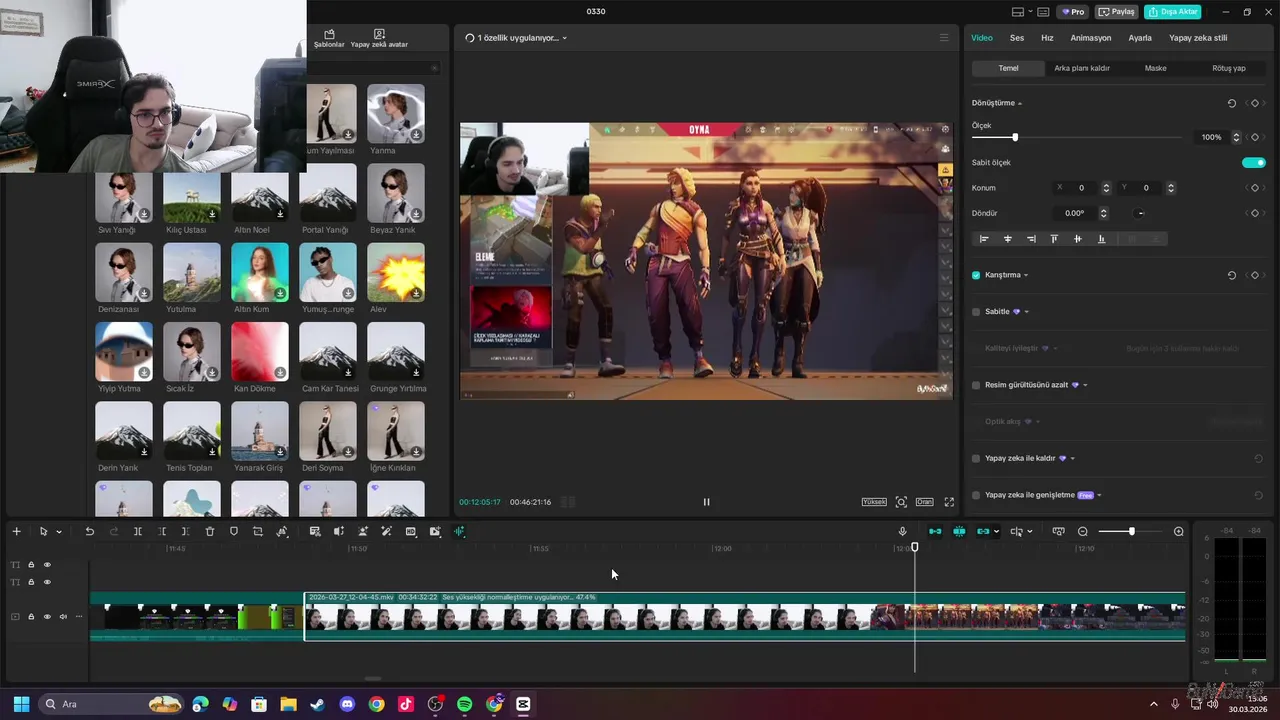This screenshot has height=720, width=1280.
Task: Click the teal audio waveform icon in timeline toolbar
Action: (459, 532)
